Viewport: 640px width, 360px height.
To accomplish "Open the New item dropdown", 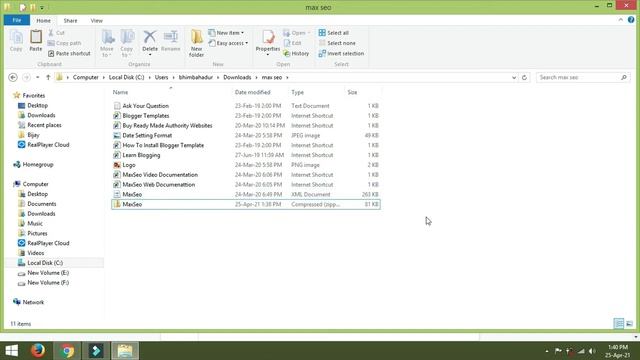I will point(226,33).
